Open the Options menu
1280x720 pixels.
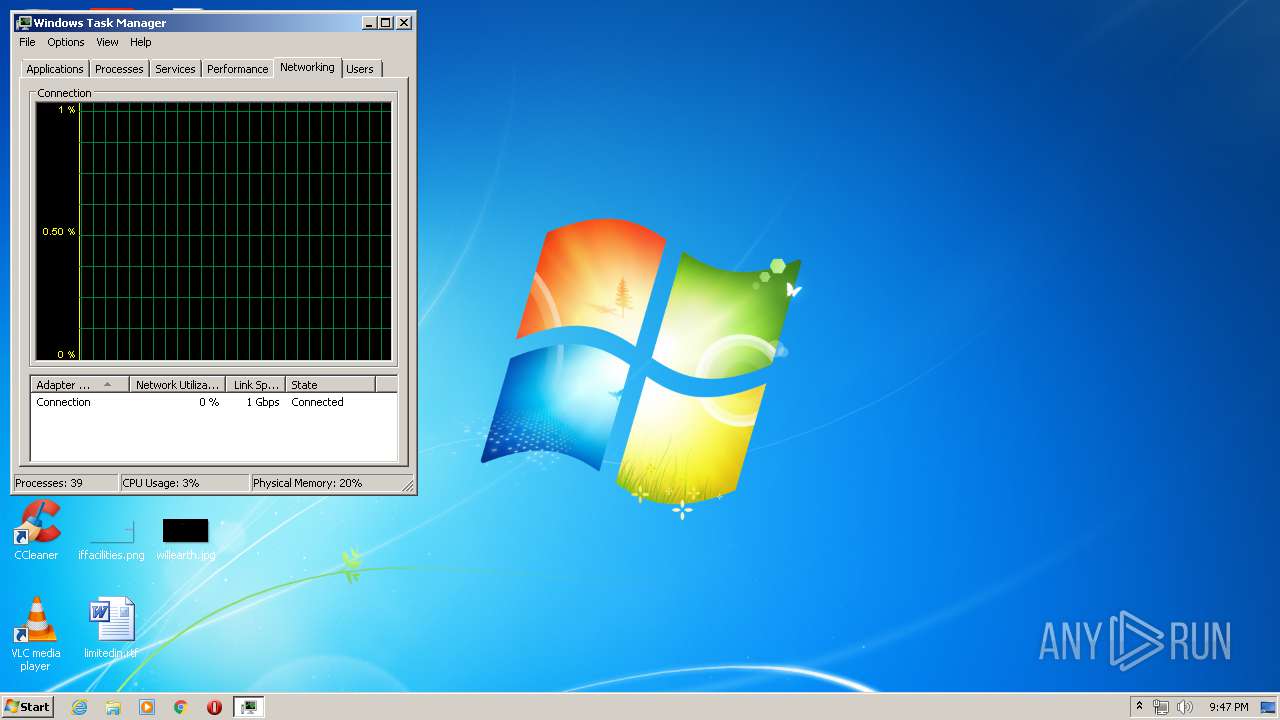[x=66, y=42]
